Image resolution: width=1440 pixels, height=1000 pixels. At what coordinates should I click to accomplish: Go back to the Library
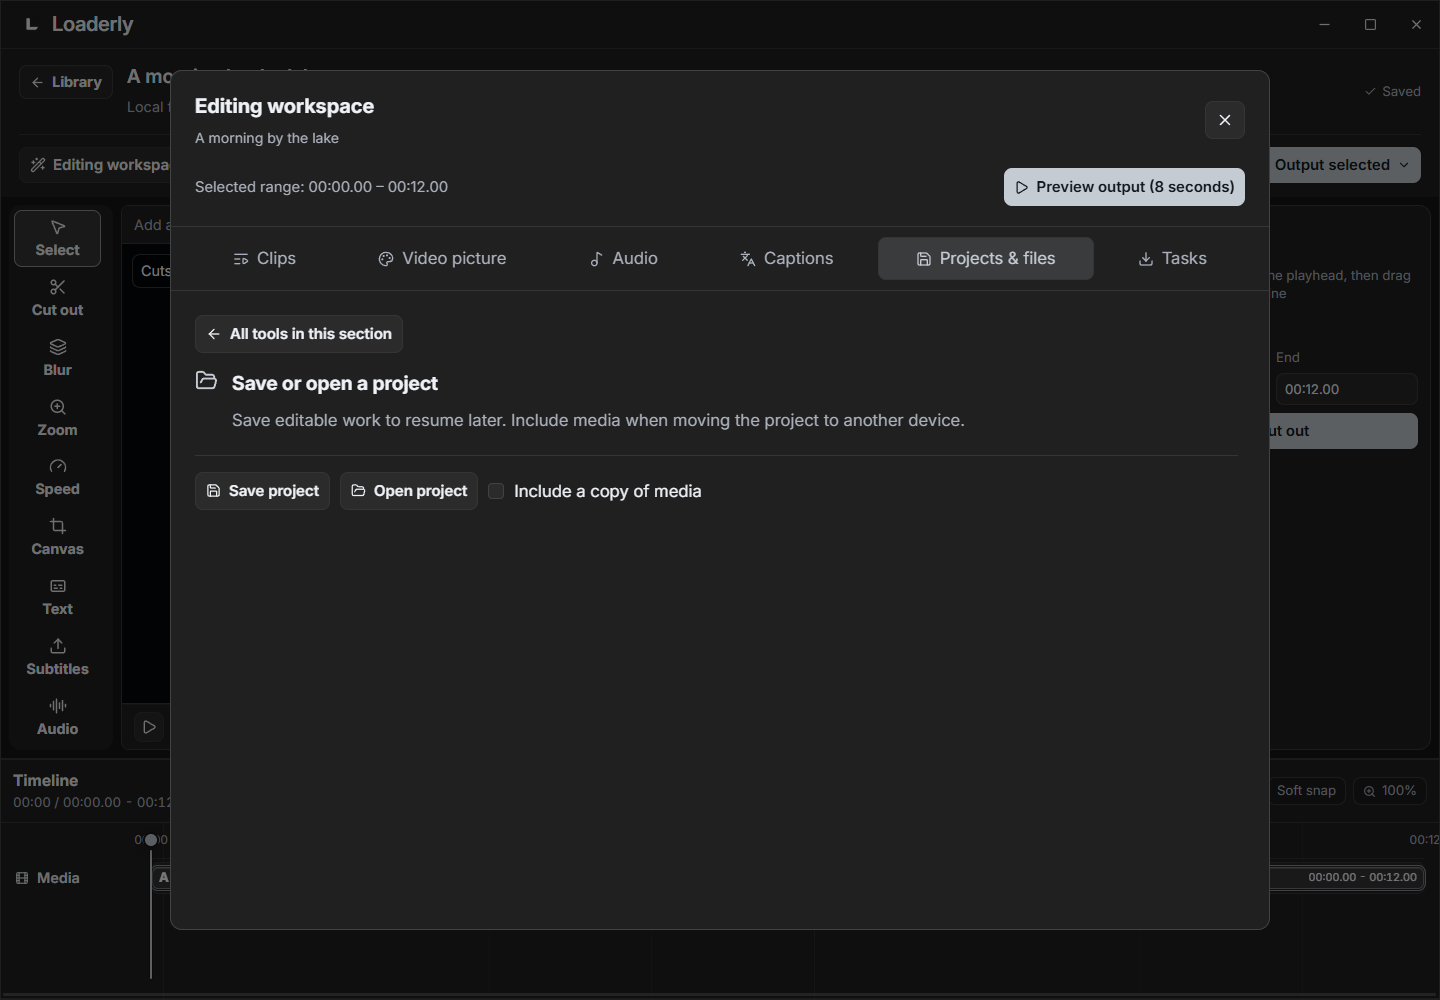point(66,82)
